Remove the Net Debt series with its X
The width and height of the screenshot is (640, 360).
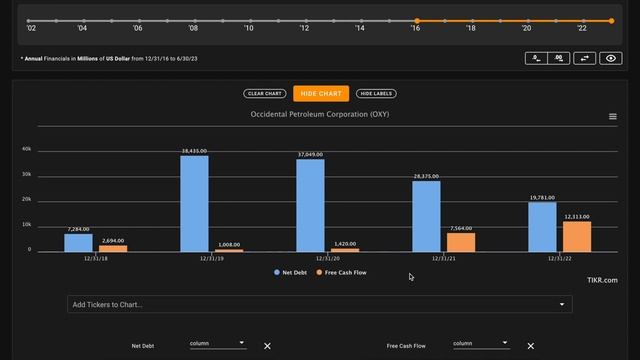coord(267,346)
